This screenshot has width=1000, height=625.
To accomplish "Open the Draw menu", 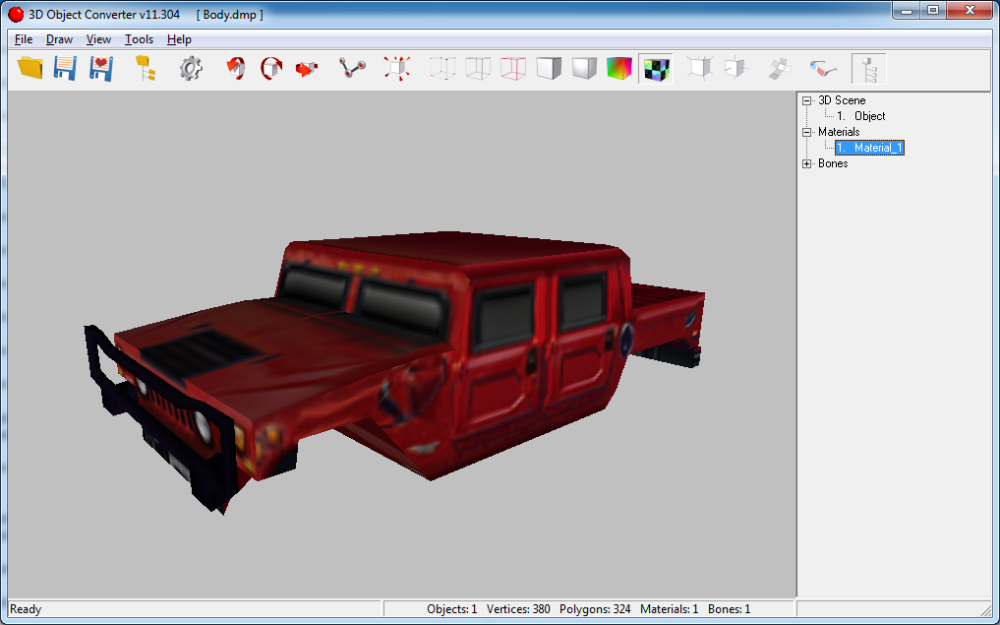I will [x=59, y=39].
